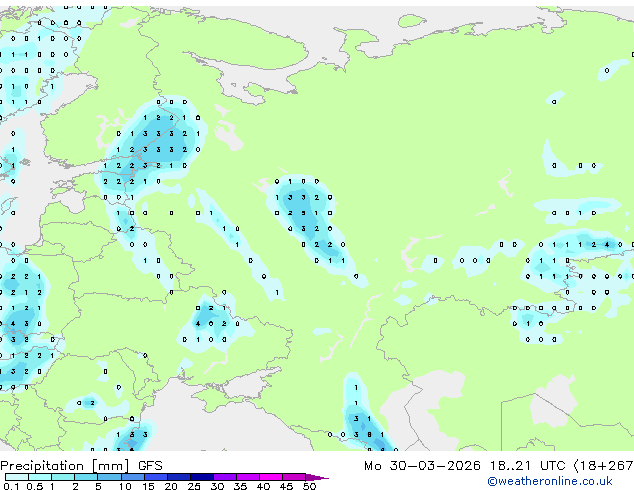Click the 'Precipitation [mm]' legend title
Screen dimensions: 634x490
click(65, 466)
